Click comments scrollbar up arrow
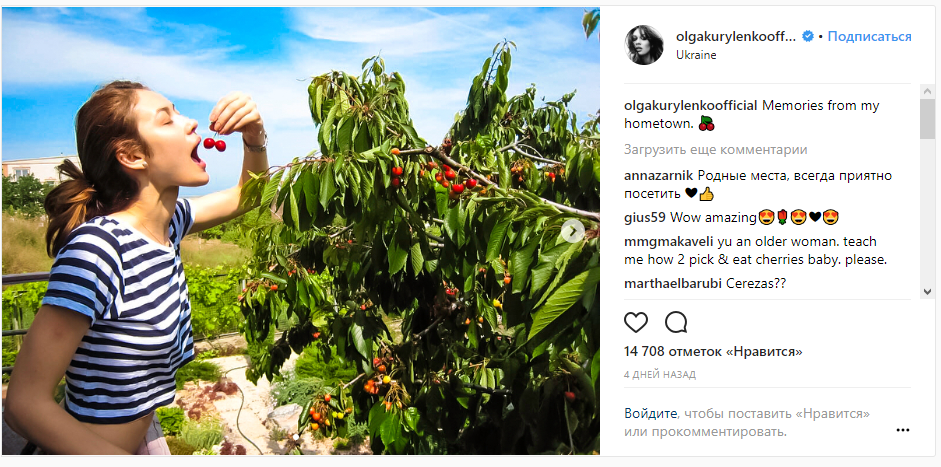Viewport: 941px width, 467px height. 927,92
